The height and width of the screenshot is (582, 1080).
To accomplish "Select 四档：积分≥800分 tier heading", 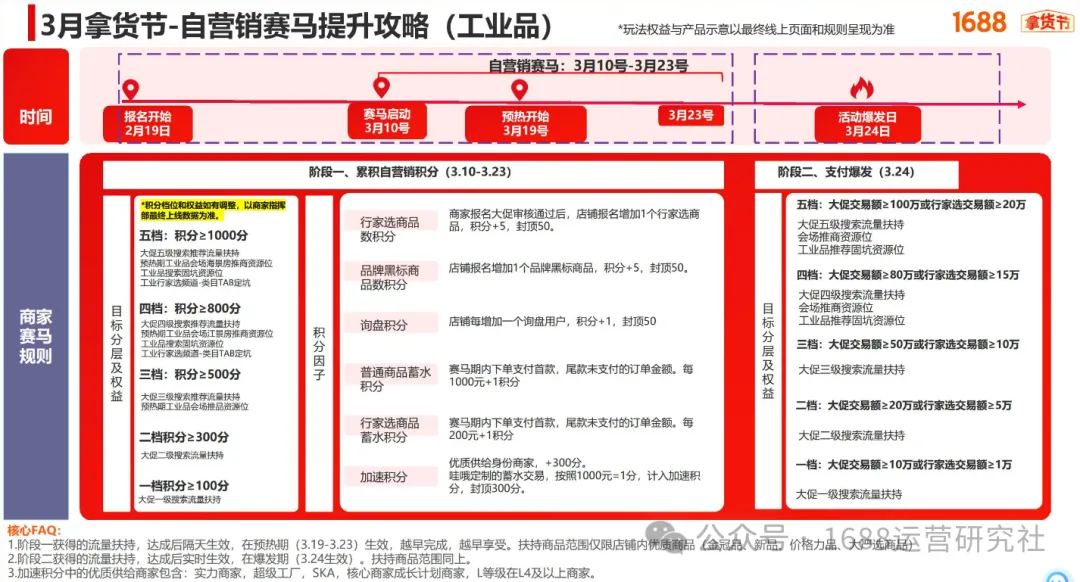I will 190,309.
